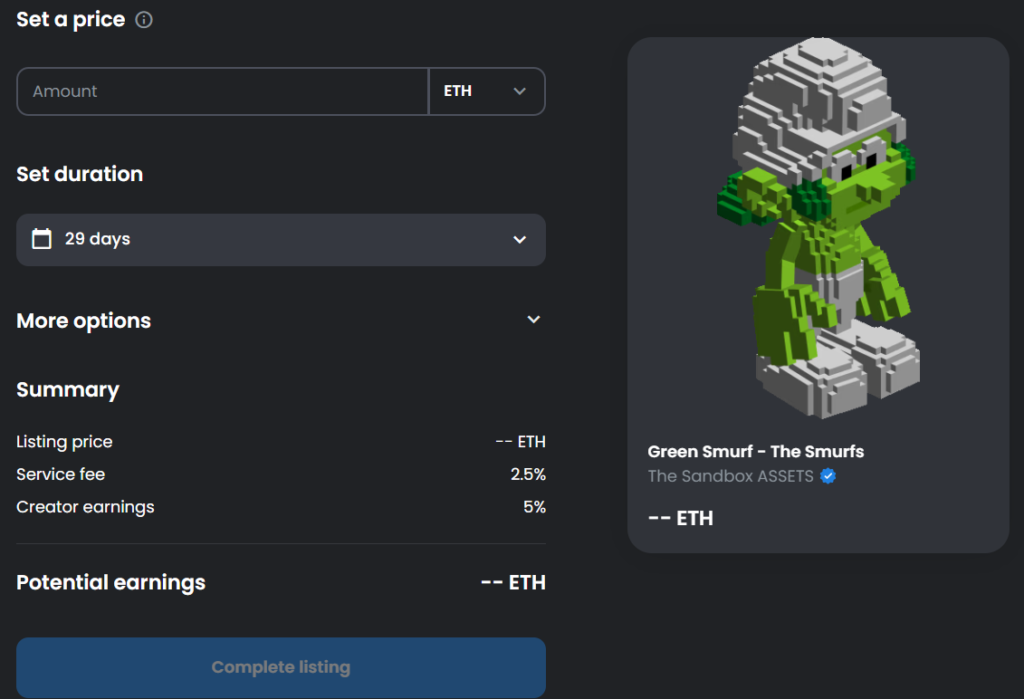The height and width of the screenshot is (699, 1024).
Task: Open the 29 days duration dropdown
Action: [519, 240]
